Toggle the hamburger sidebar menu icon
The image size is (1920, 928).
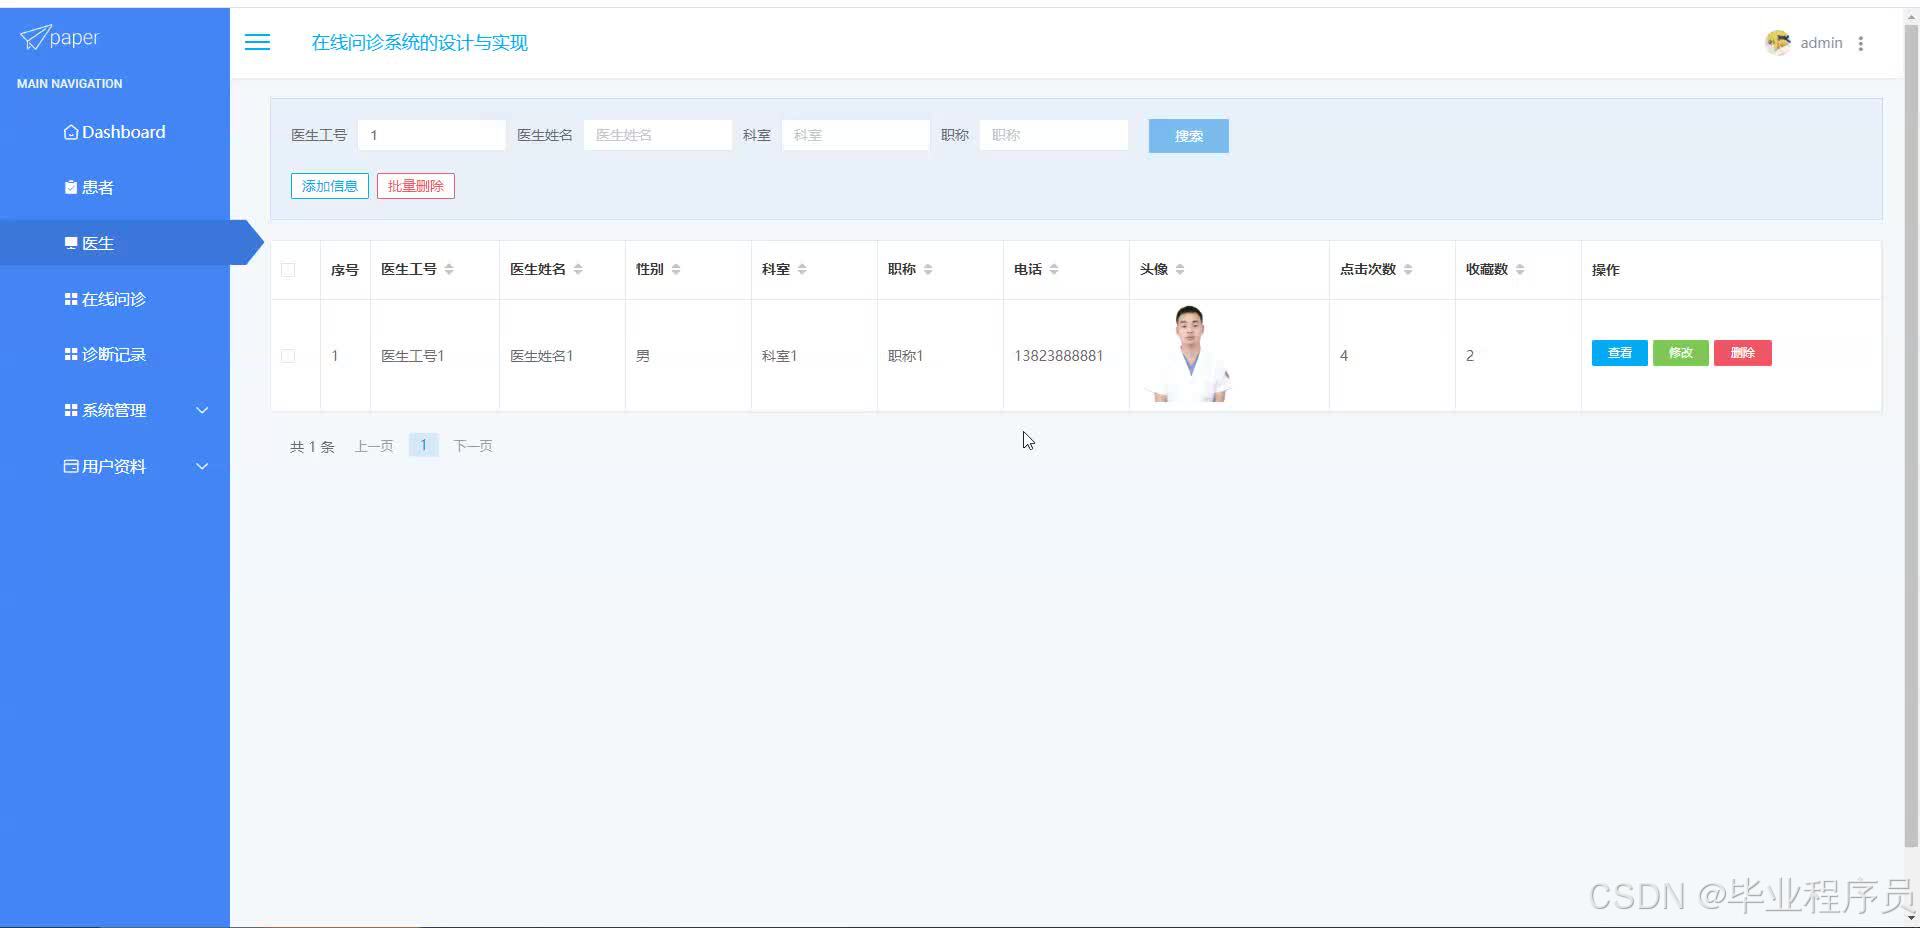click(257, 42)
